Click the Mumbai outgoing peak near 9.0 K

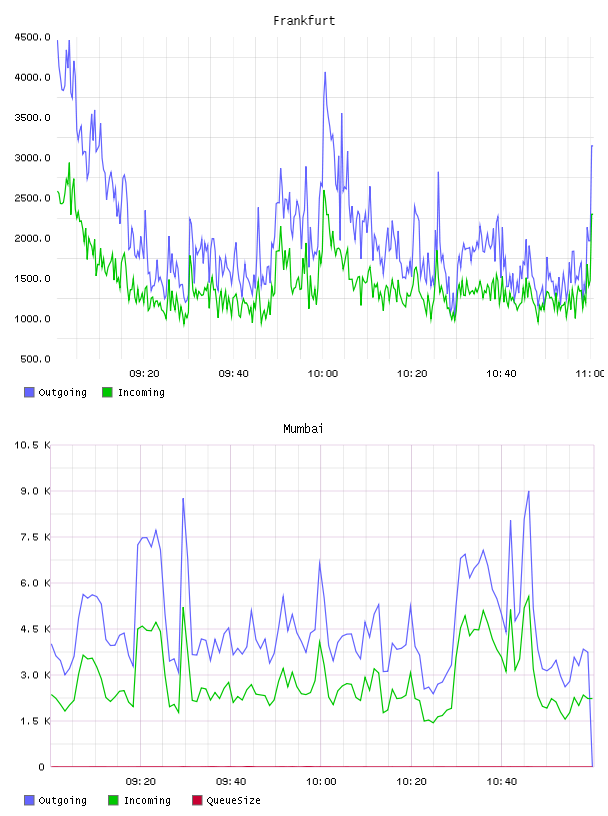[x=528, y=491]
